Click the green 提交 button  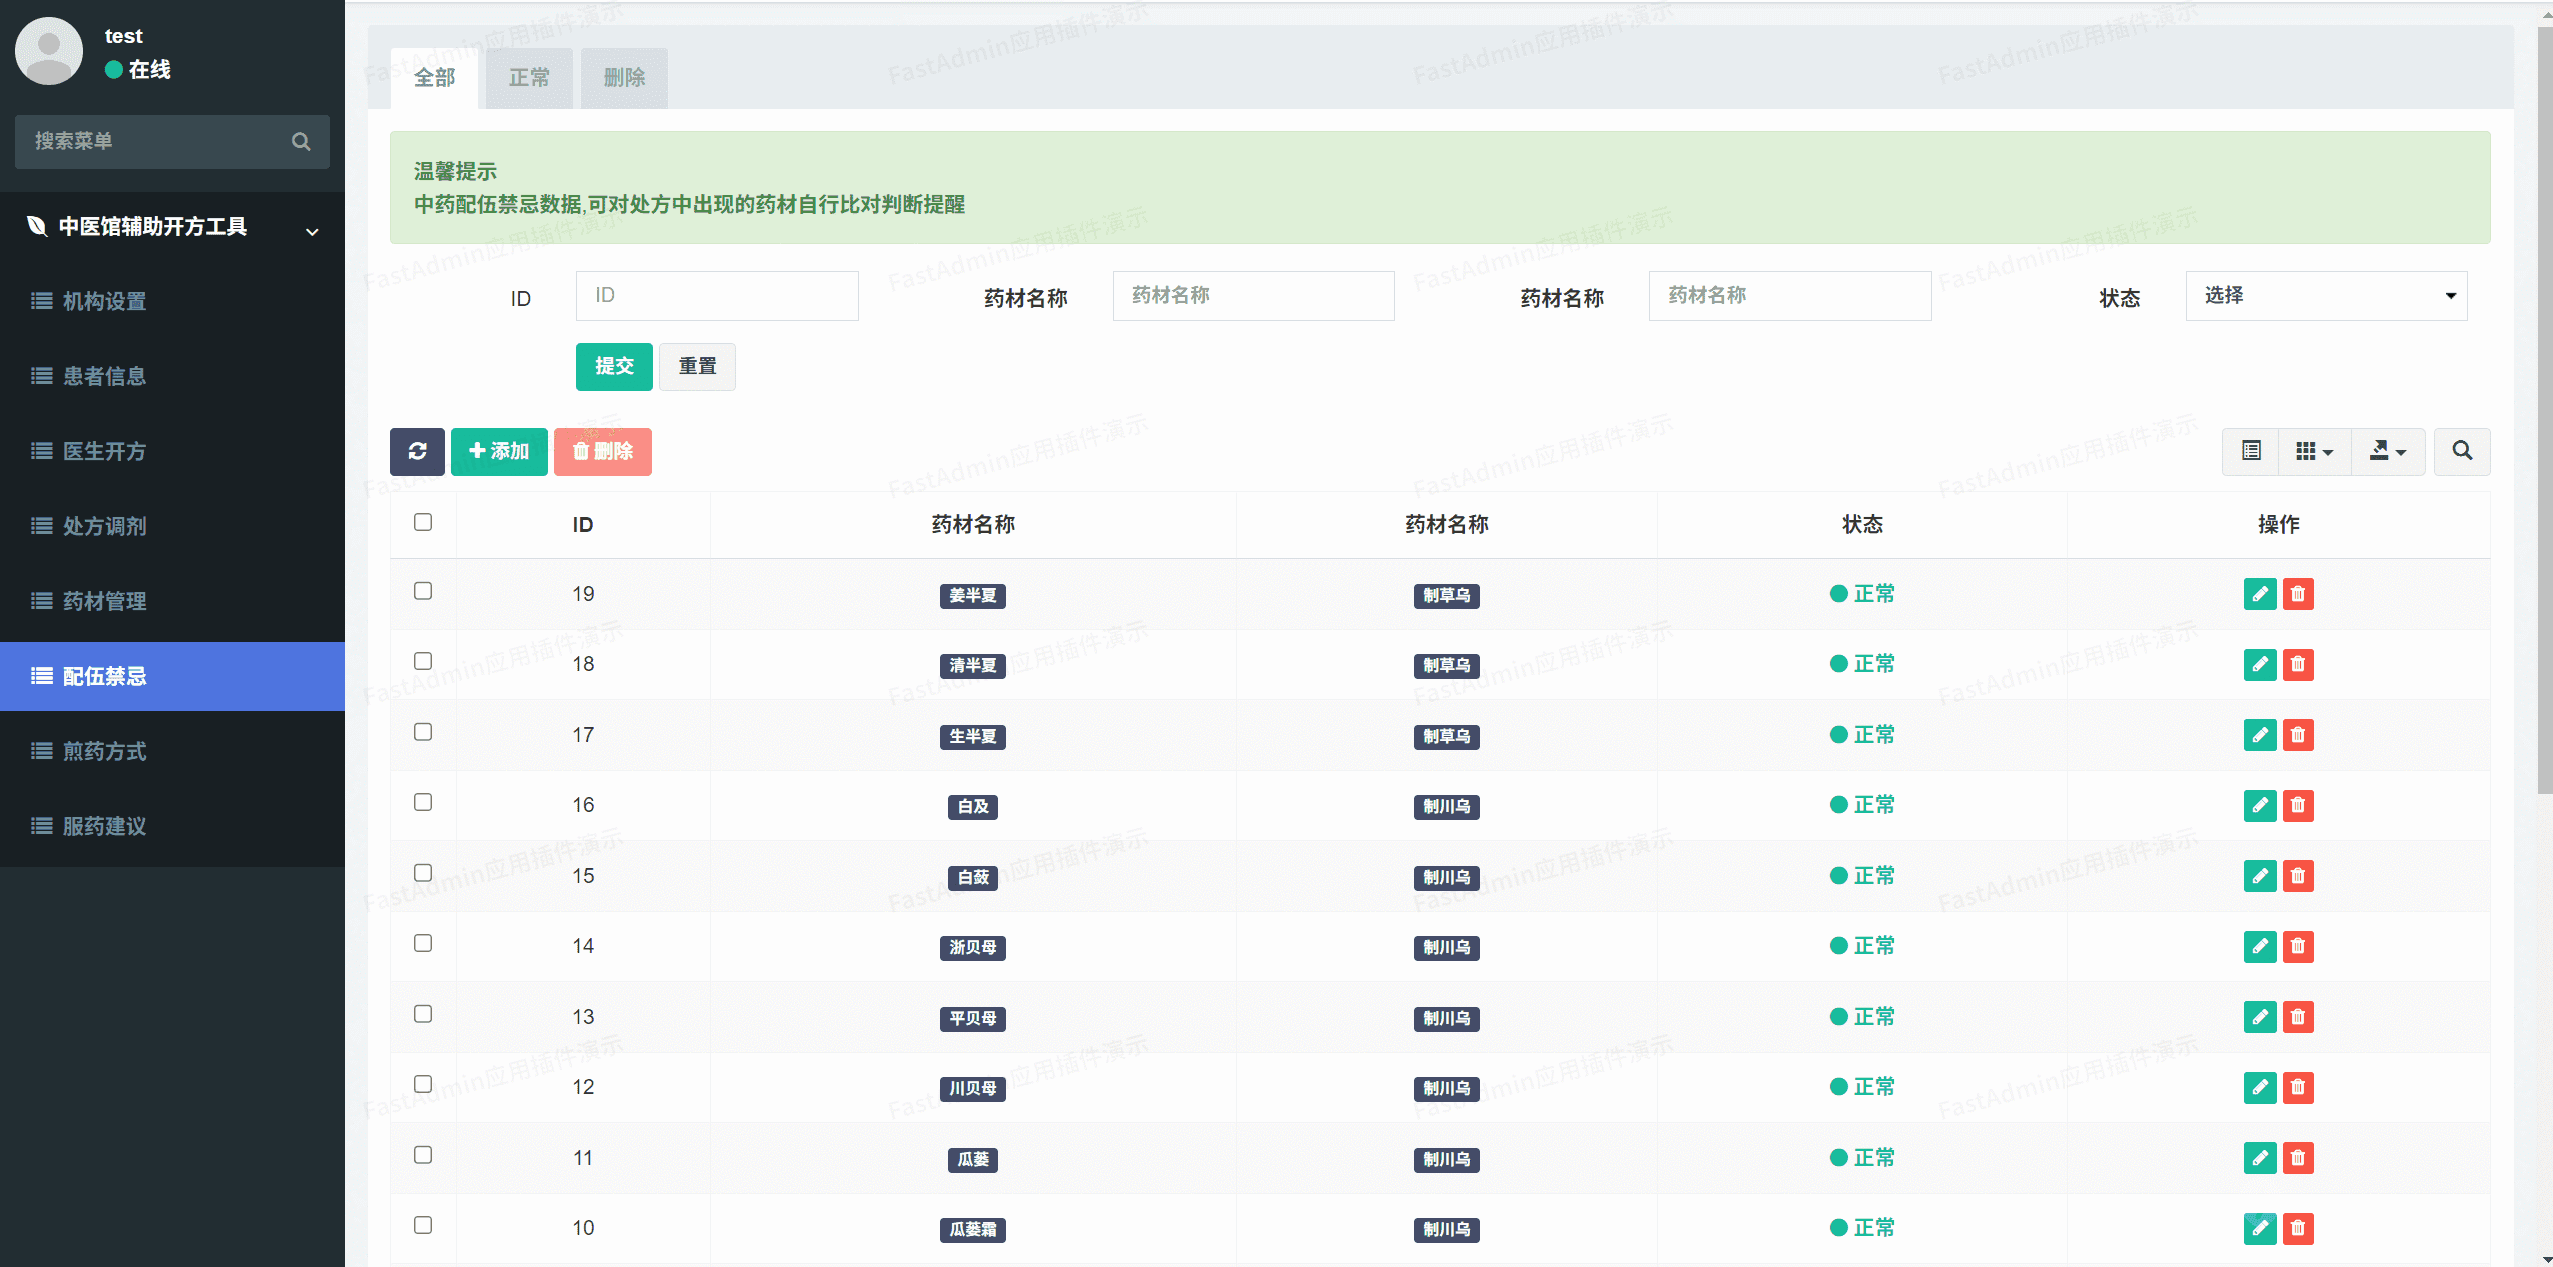[x=614, y=366]
